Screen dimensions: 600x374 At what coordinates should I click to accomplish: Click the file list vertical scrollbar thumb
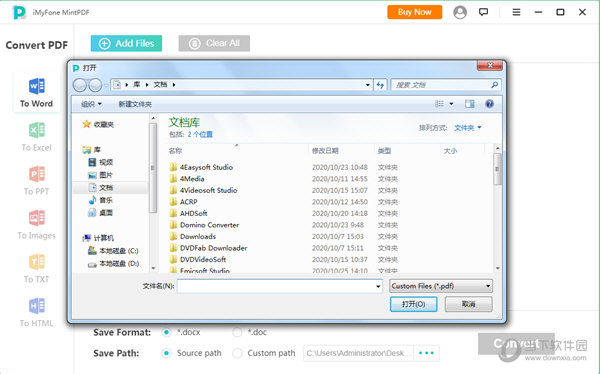pos(497,169)
